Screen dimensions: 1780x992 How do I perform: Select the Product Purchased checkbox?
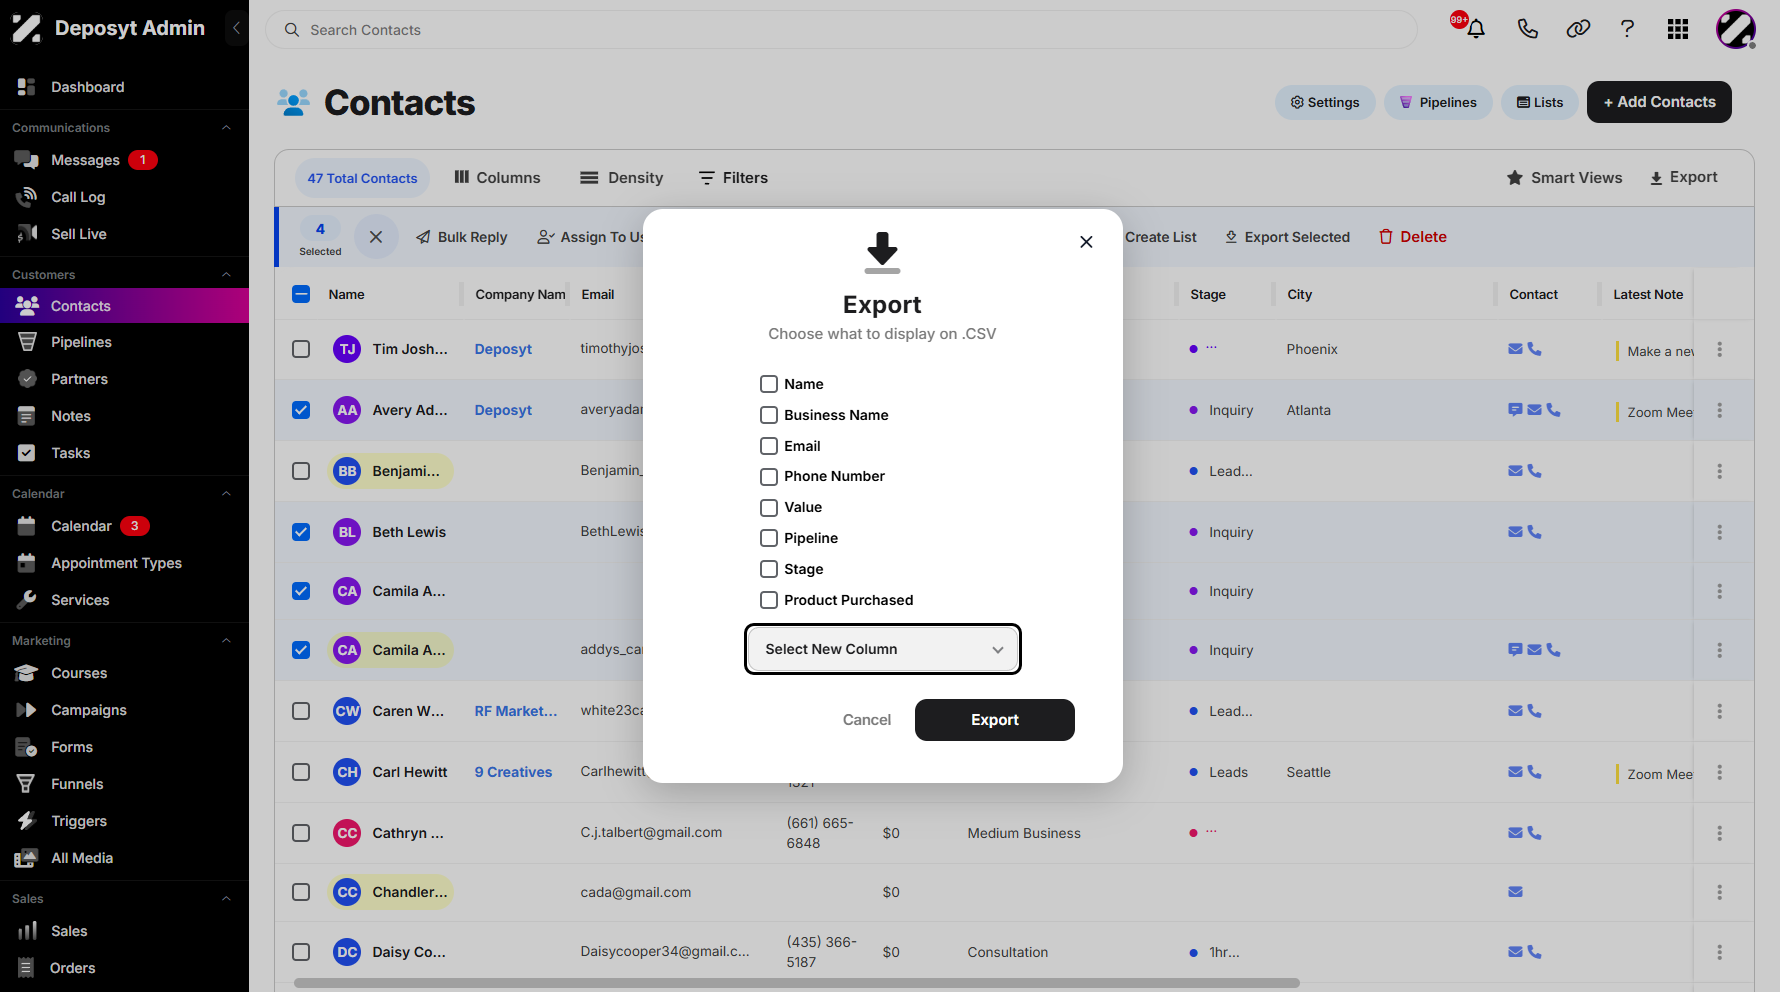[769, 600]
